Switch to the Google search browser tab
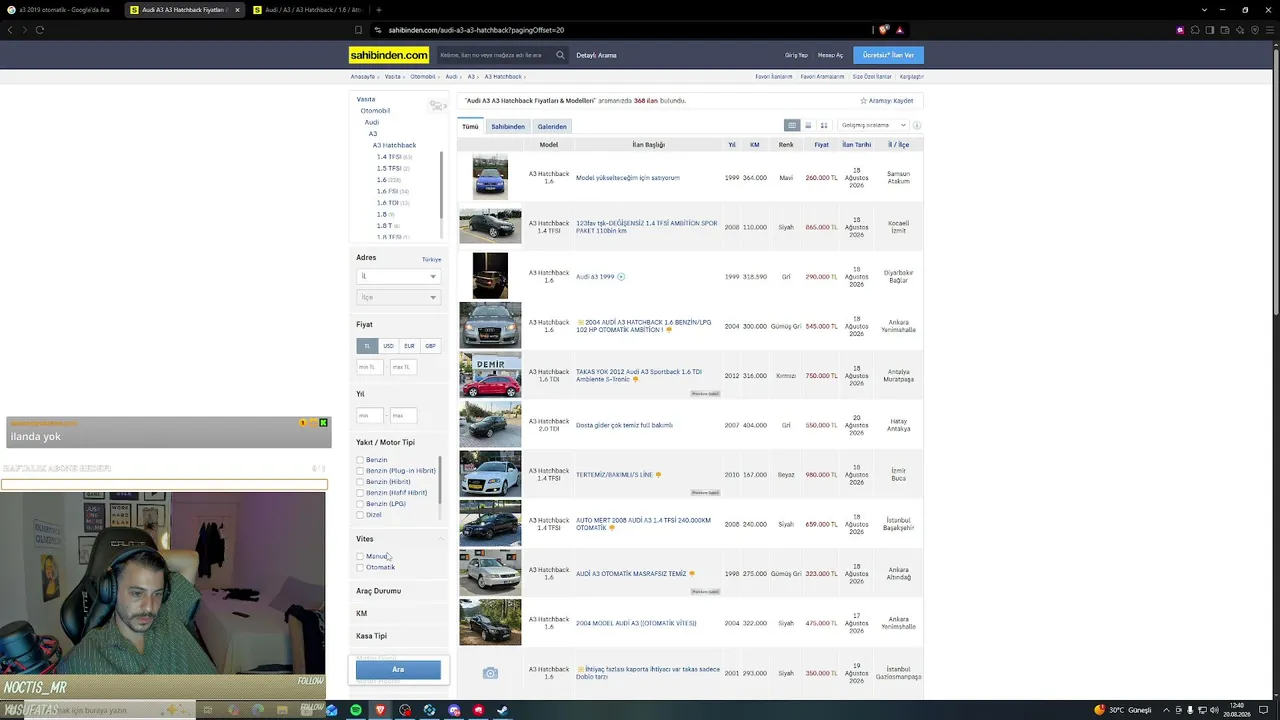1280x720 pixels. (x=62, y=10)
